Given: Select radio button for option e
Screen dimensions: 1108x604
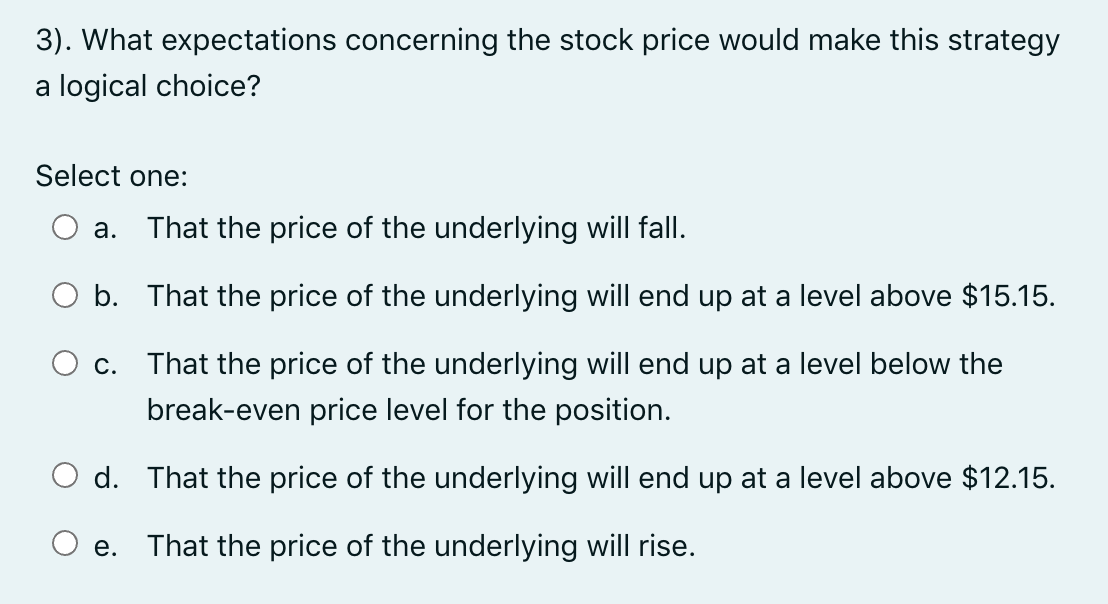Looking at the screenshot, I should tap(65, 545).
